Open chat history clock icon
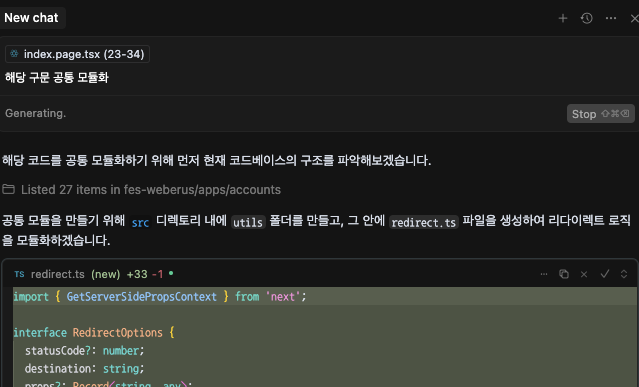The image size is (639, 387). [586, 18]
